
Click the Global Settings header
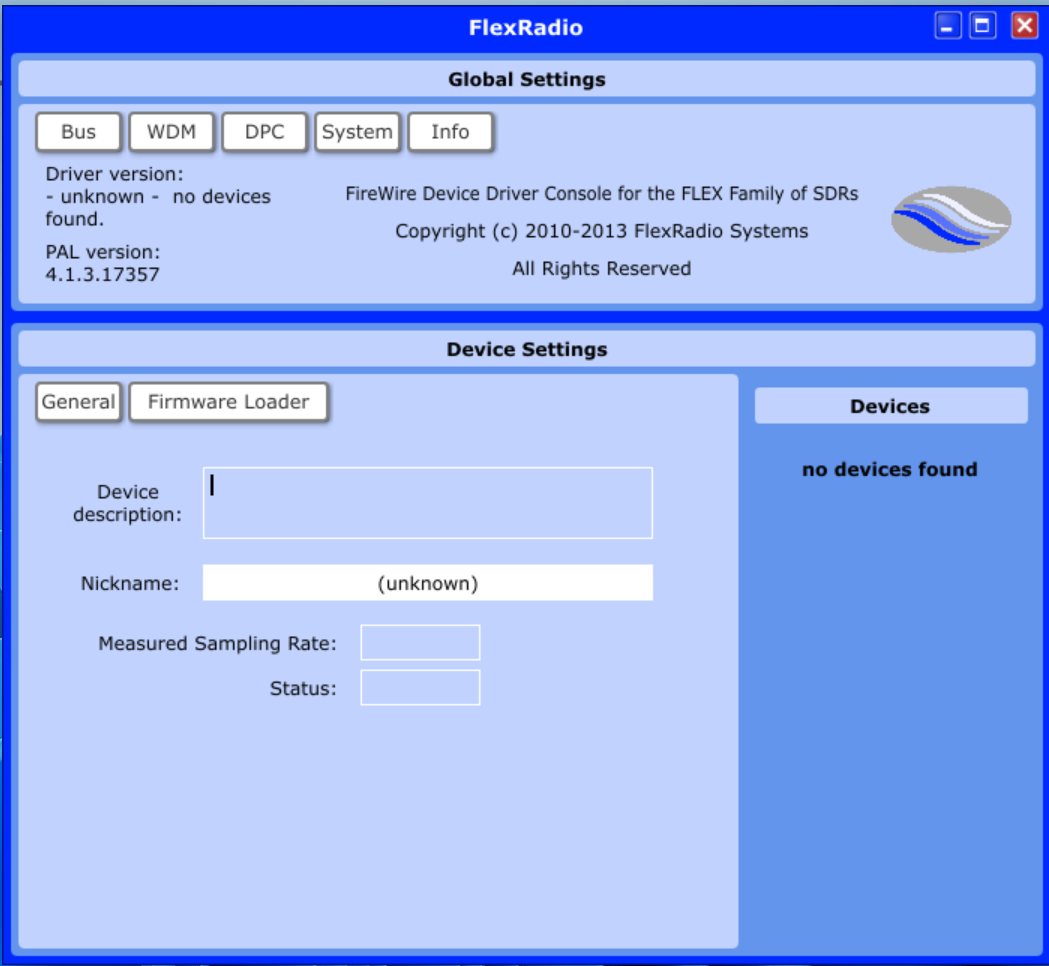coord(527,79)
